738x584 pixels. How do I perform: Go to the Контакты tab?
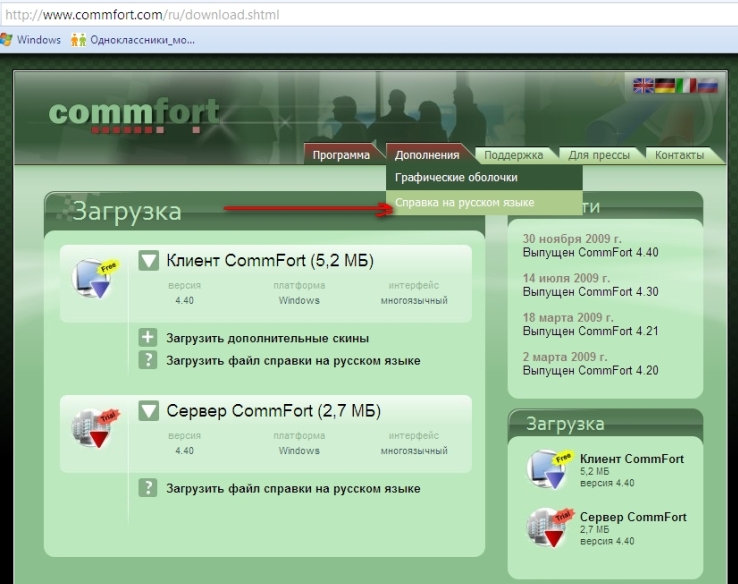tap(679, 155)
